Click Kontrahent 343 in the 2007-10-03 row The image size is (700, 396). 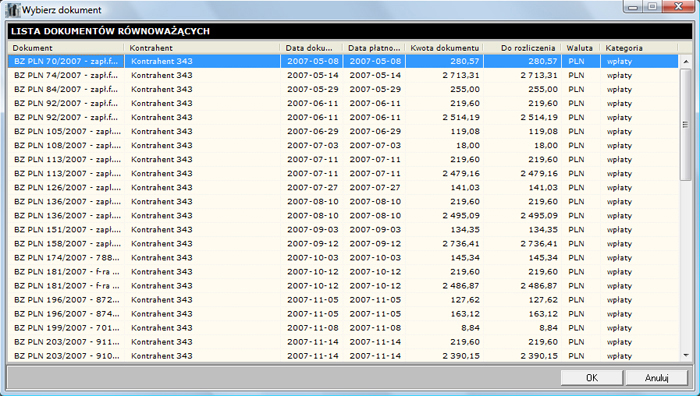(162, 258)
